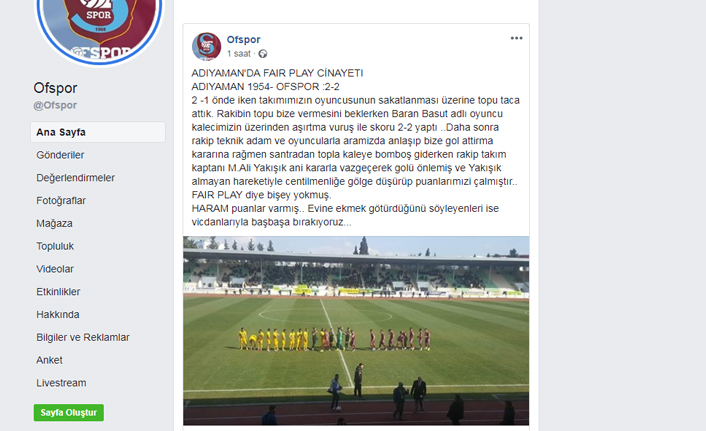Viewport: 706px width, 431px height.
Task: Open the Livestream section
Action: coord(61,383)
